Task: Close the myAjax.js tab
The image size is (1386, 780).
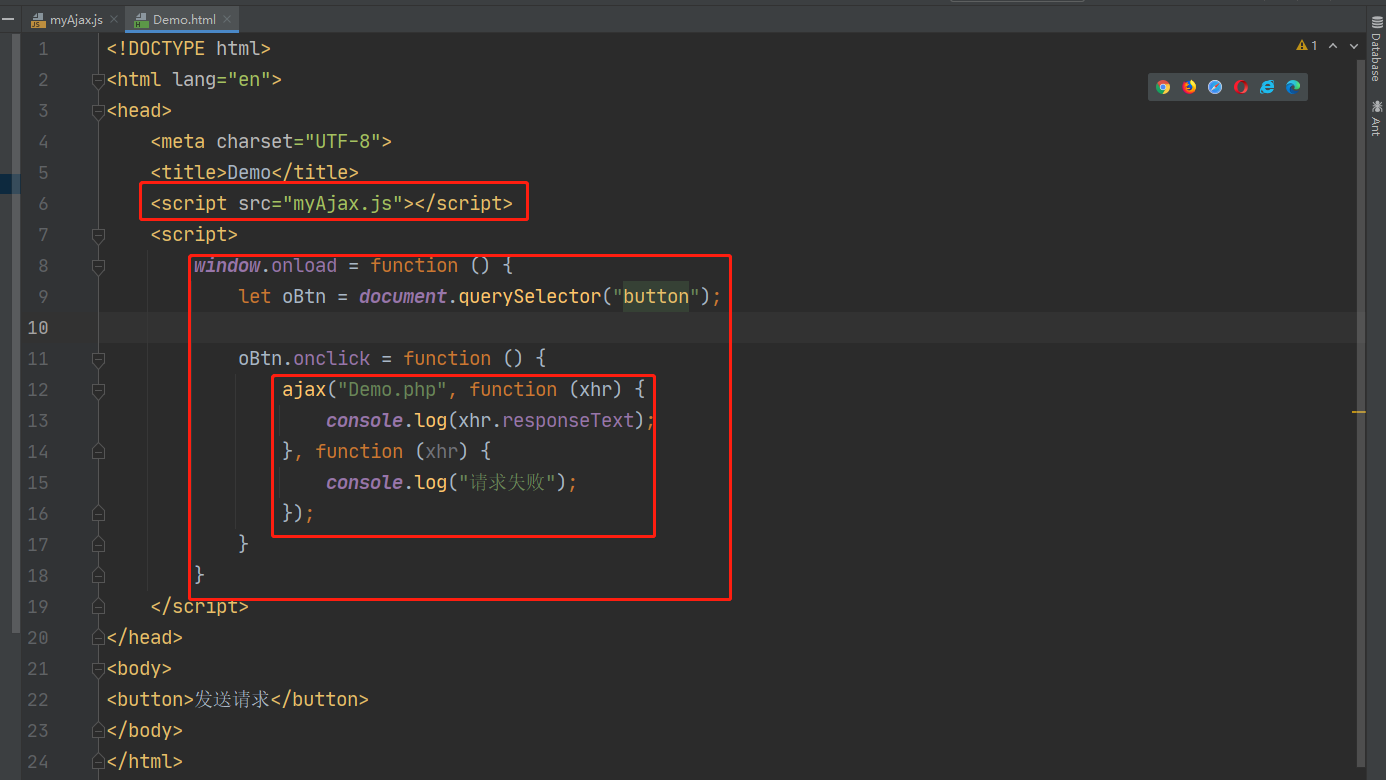Action: (112, 19)
